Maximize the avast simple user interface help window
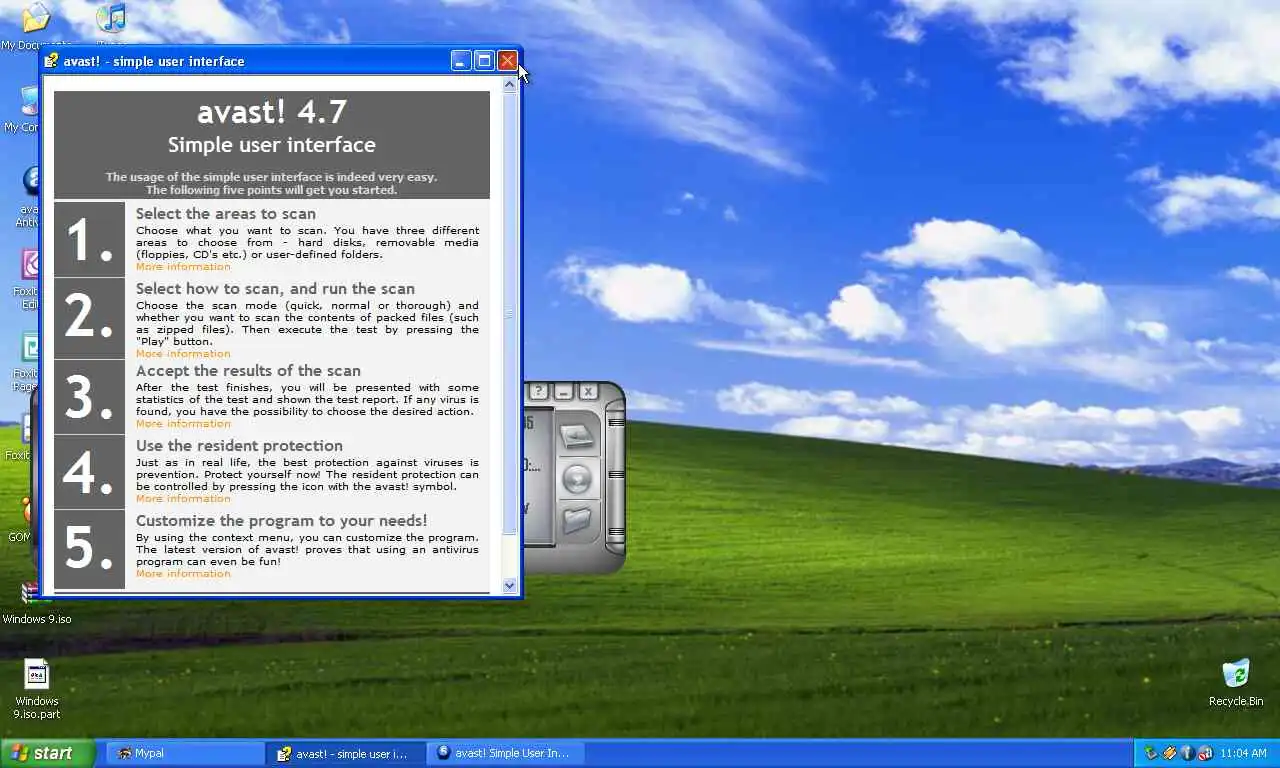Screen dimensions: 1280x768 pyautogui.click(x=484, y=61)
